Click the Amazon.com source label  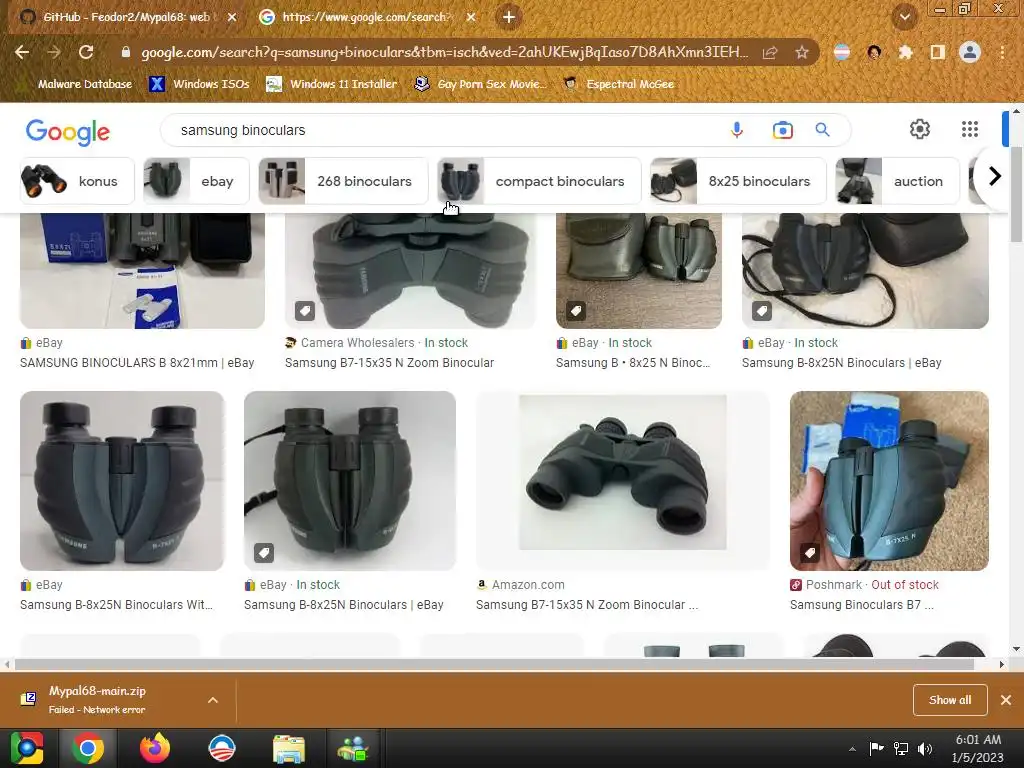pyautogui.click(x=528, y=585)
